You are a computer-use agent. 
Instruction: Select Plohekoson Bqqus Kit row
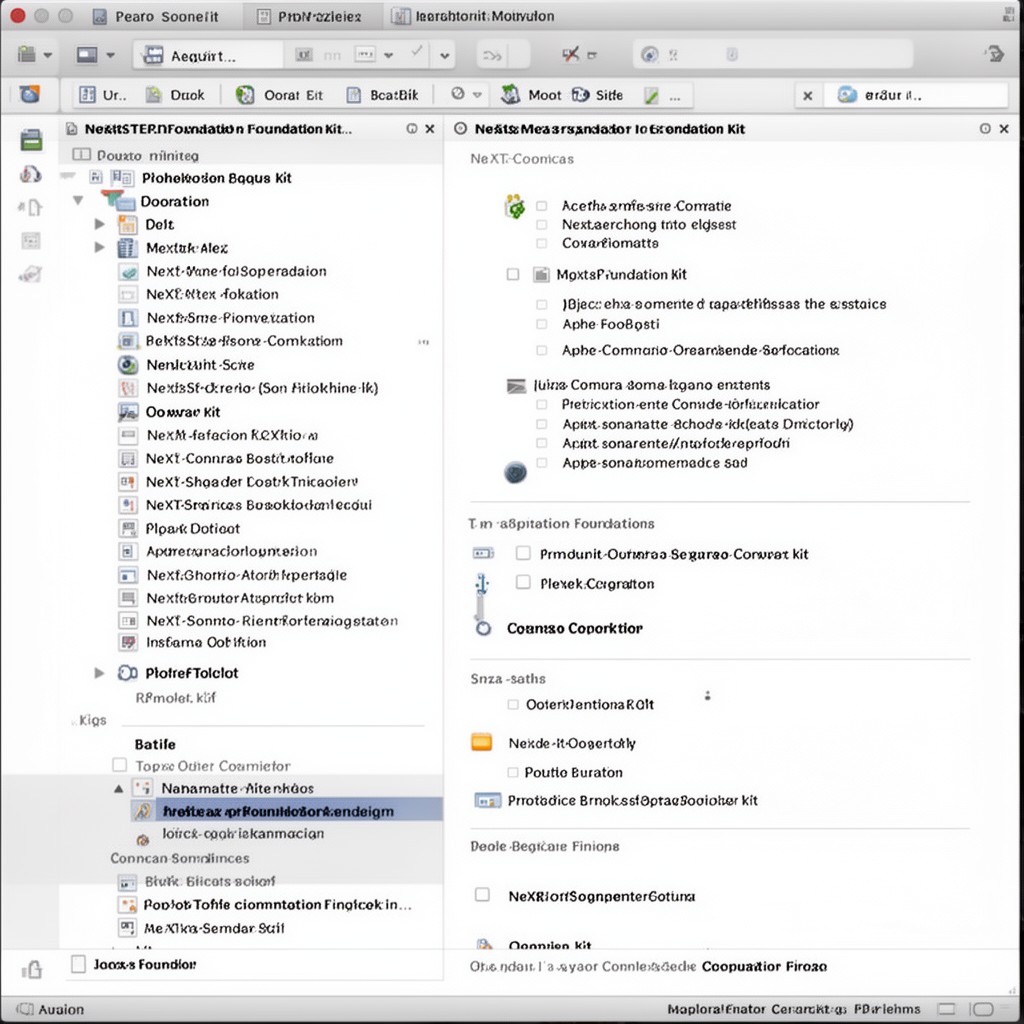point(216,178)
